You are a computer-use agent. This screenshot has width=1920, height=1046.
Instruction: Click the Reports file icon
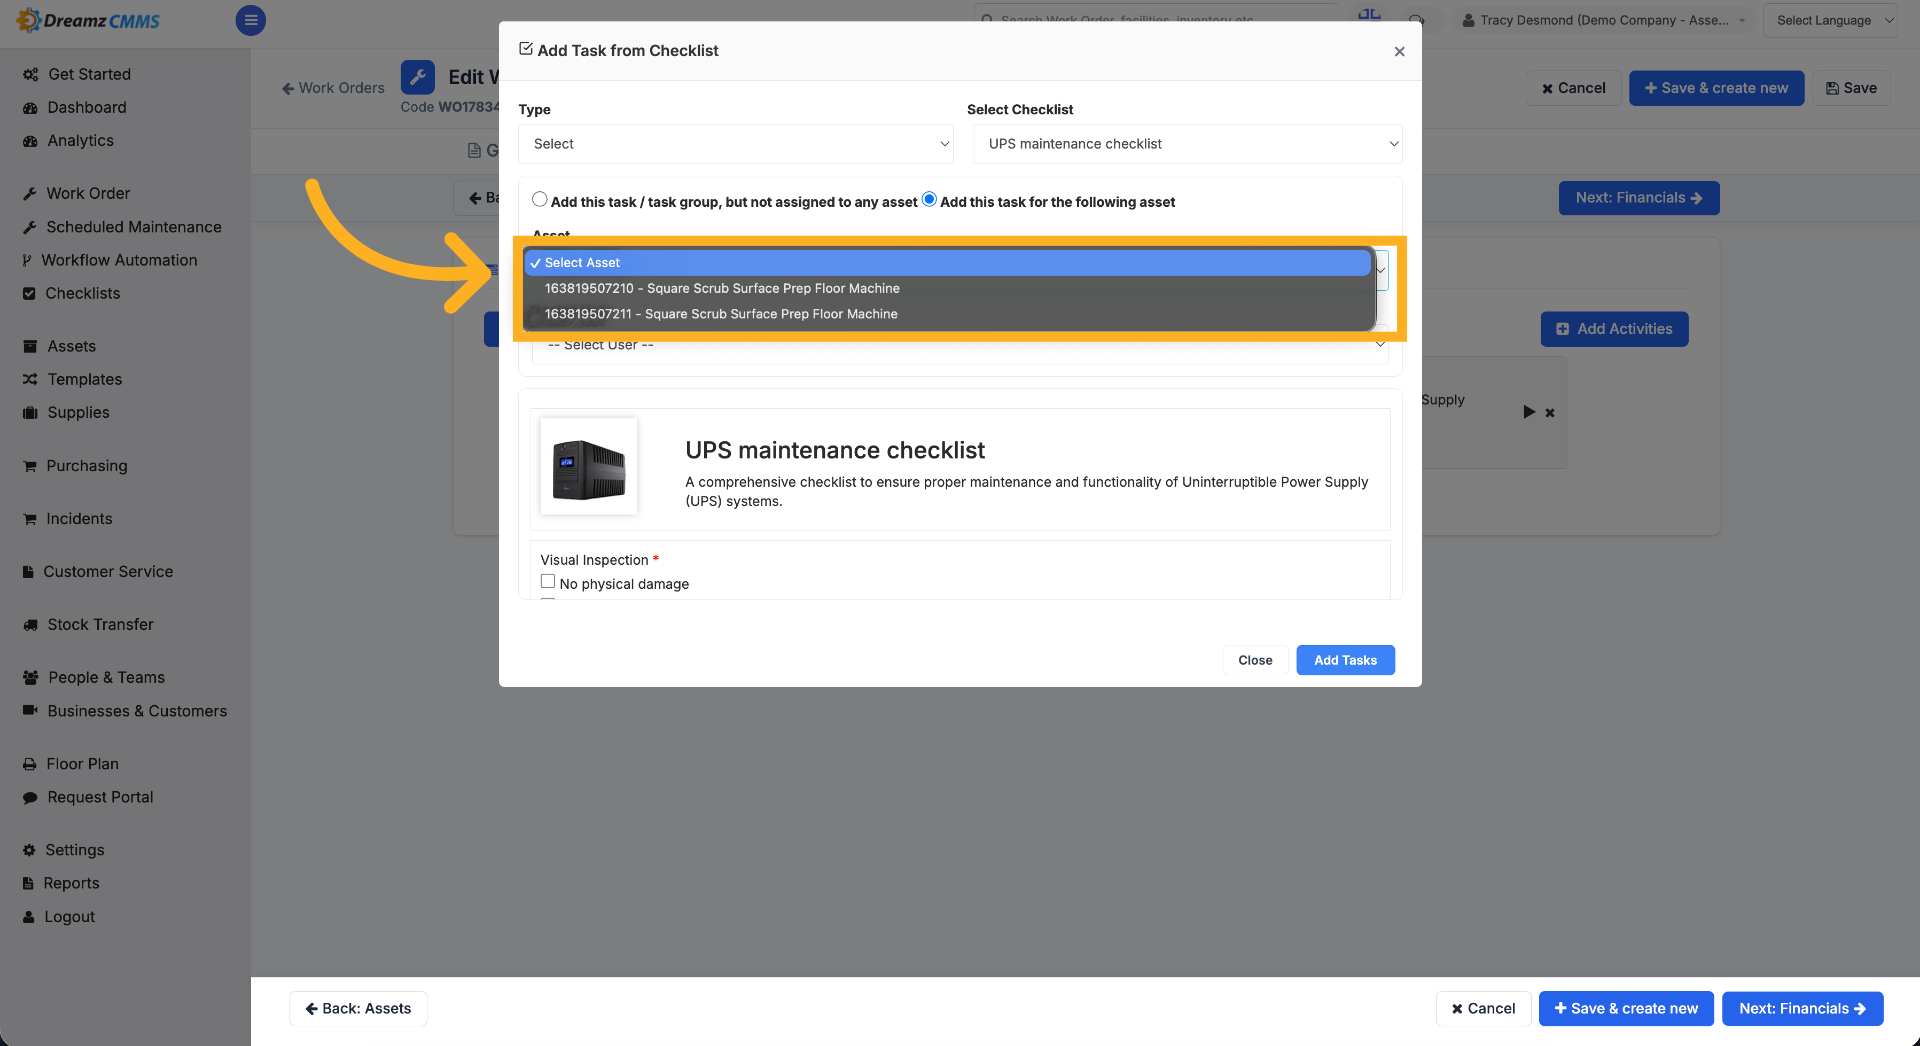coord(28,883)
